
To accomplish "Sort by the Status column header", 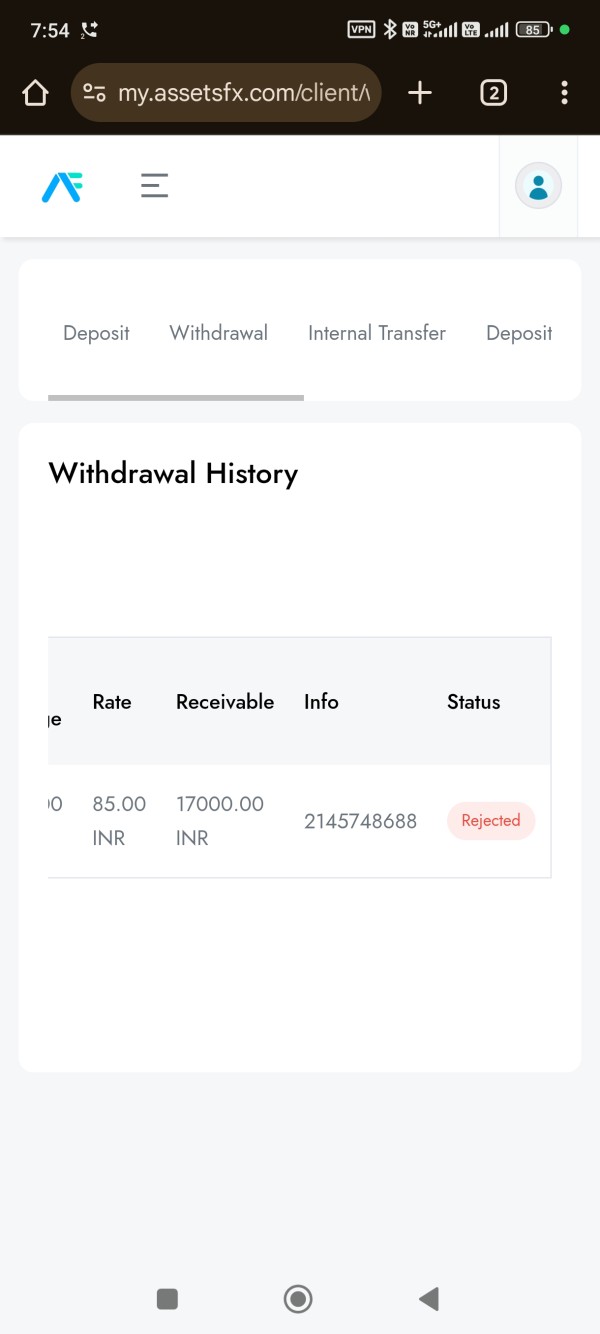I will 473,702.
